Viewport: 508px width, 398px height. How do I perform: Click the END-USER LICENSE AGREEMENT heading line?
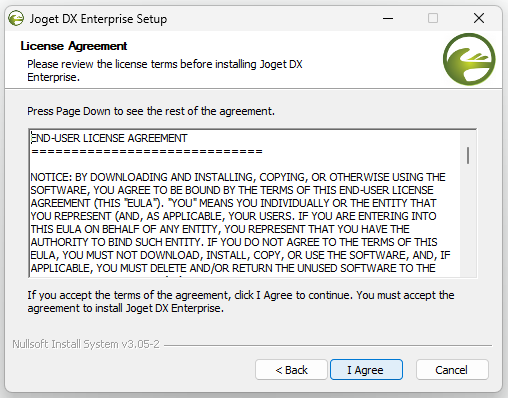[x=109, y=138]
